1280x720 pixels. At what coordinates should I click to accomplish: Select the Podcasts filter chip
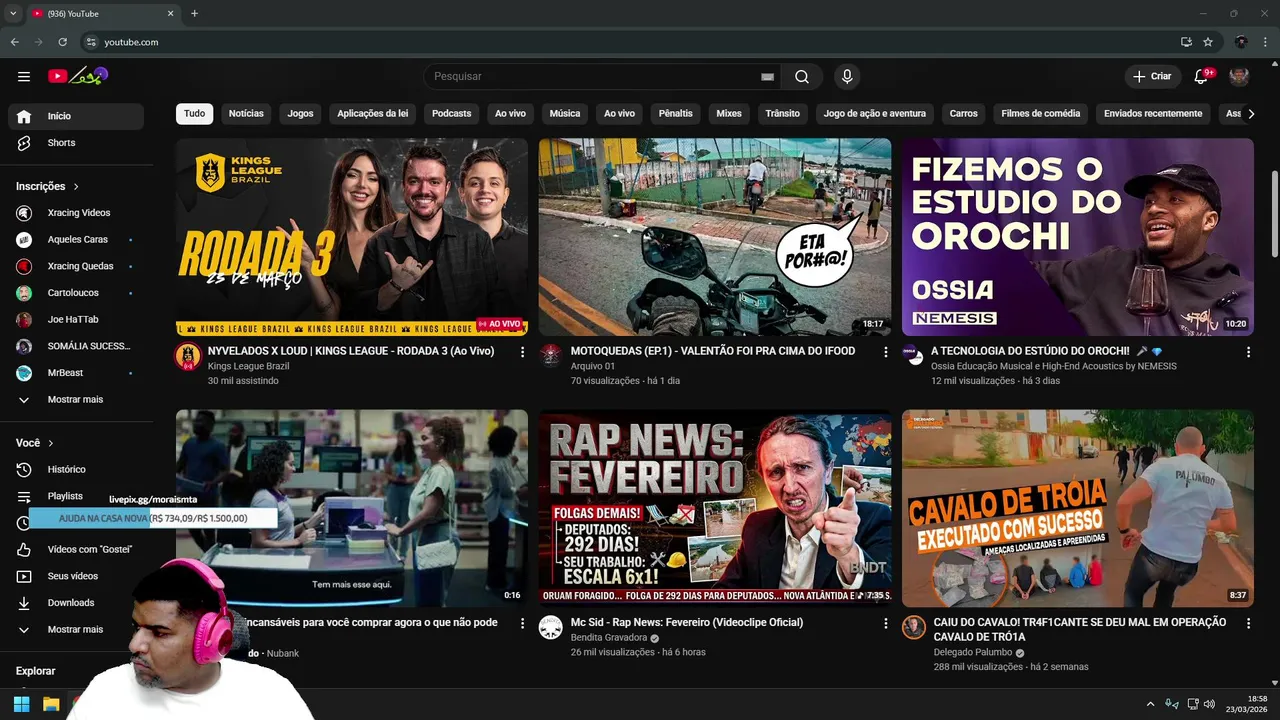[452, 114]
